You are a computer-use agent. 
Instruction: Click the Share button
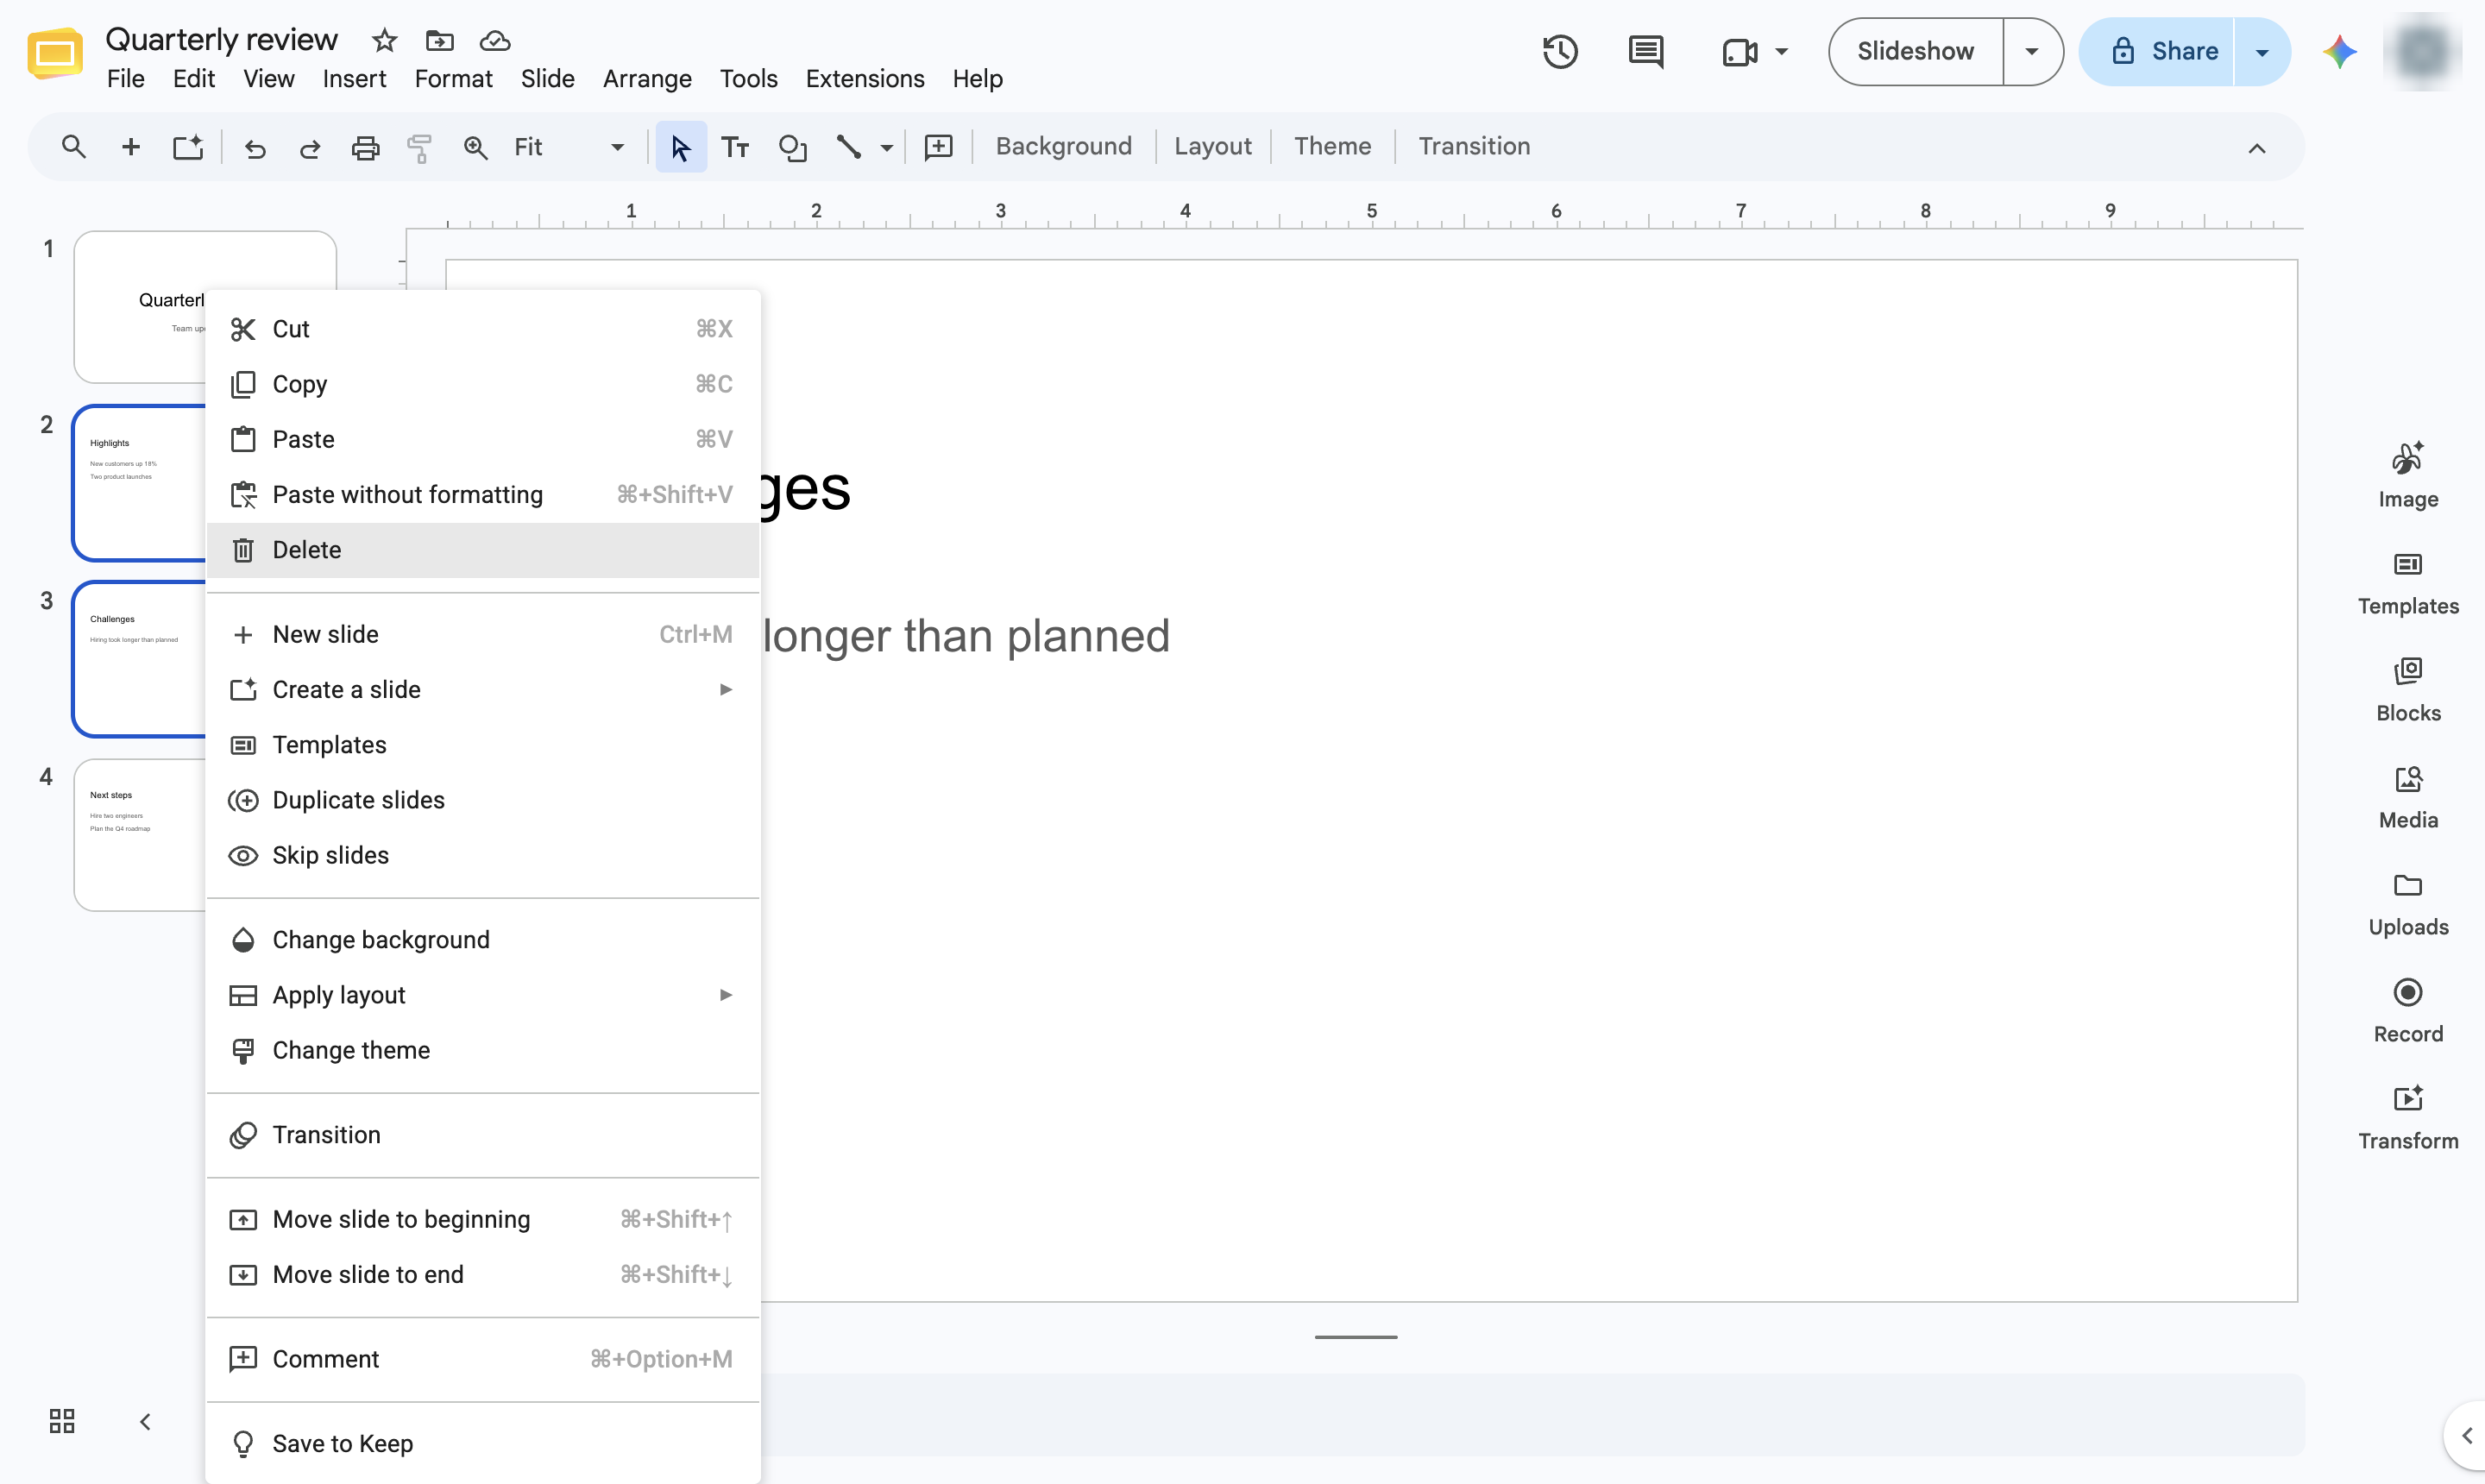point(2157,51)
